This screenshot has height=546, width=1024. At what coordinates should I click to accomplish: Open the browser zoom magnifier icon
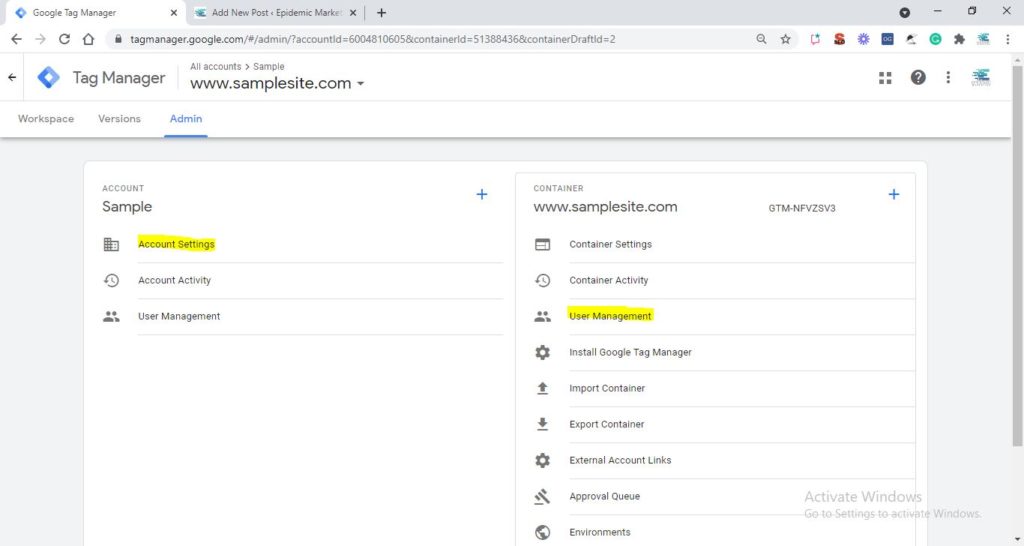pyautogui.click(x=761, y=39)
